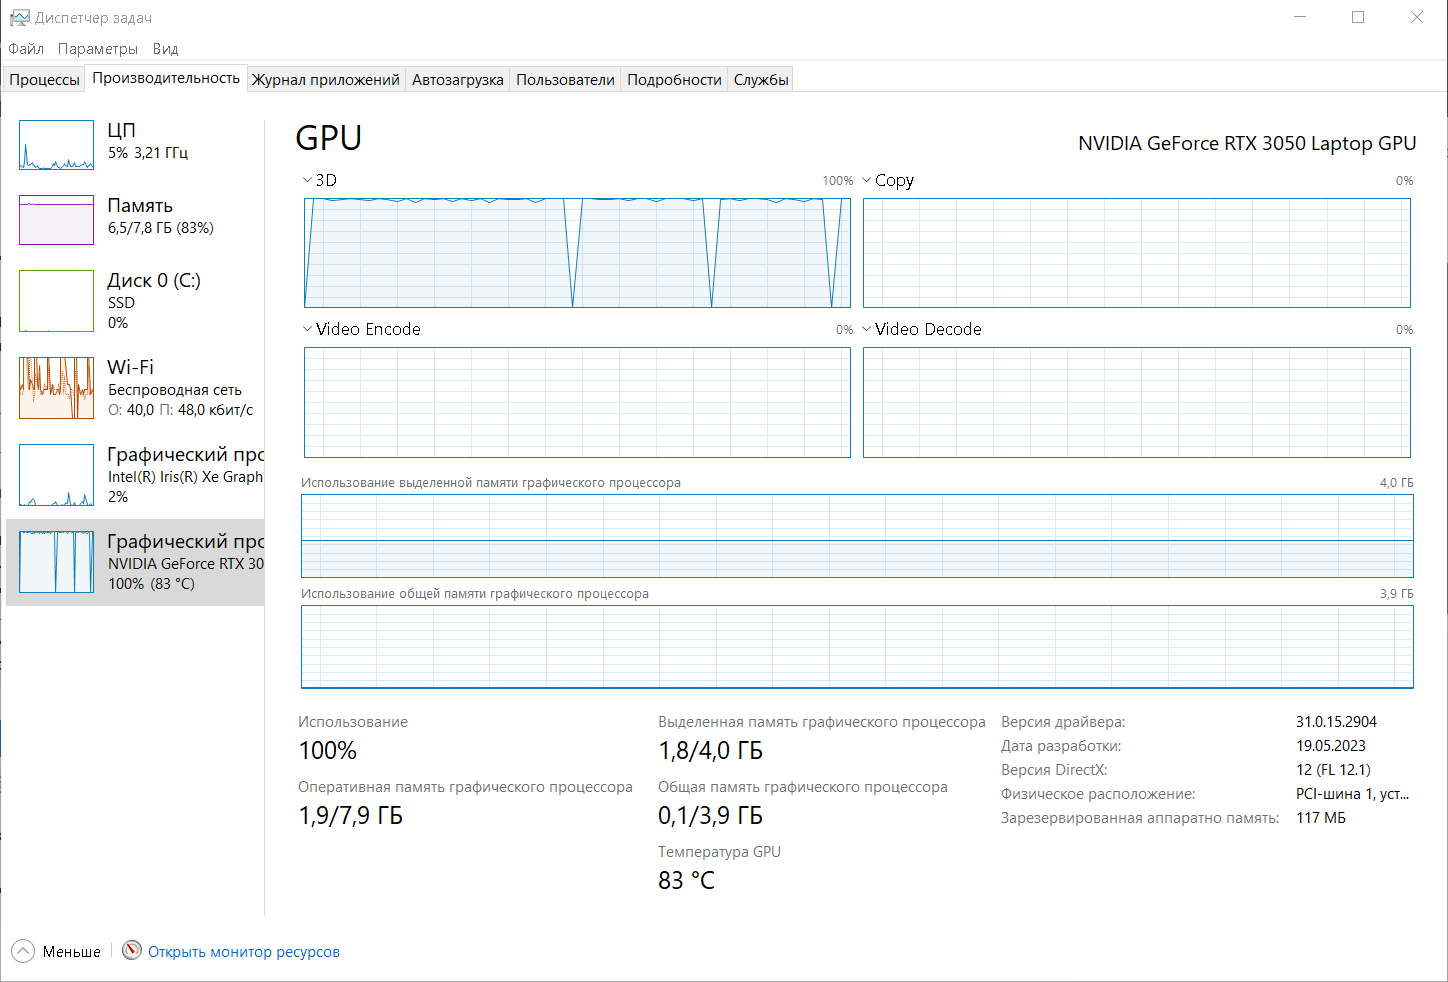Click the Video Encode graph
This screenshot has width=1448, height=982.
tap(577, 402)
